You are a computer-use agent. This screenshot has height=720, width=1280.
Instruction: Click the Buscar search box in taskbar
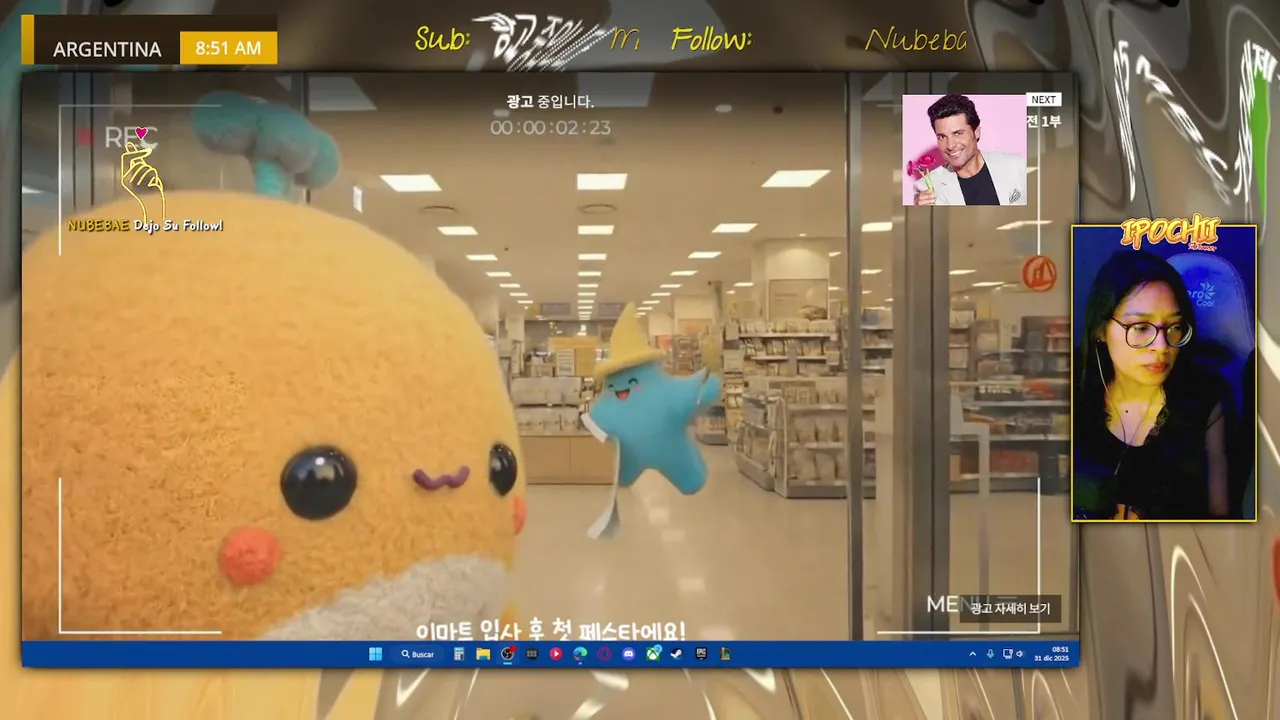click(x=418, y=654)
